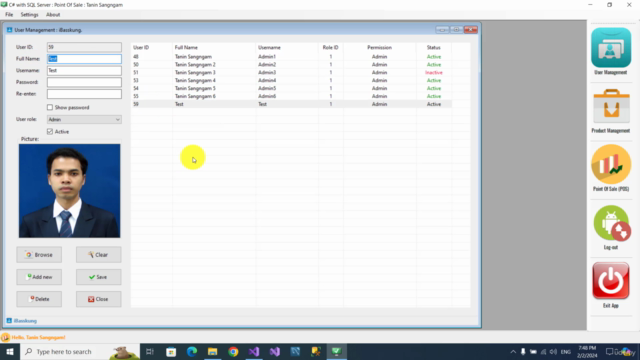
Task: Click the Log-out icon
Action: point(611,223)
